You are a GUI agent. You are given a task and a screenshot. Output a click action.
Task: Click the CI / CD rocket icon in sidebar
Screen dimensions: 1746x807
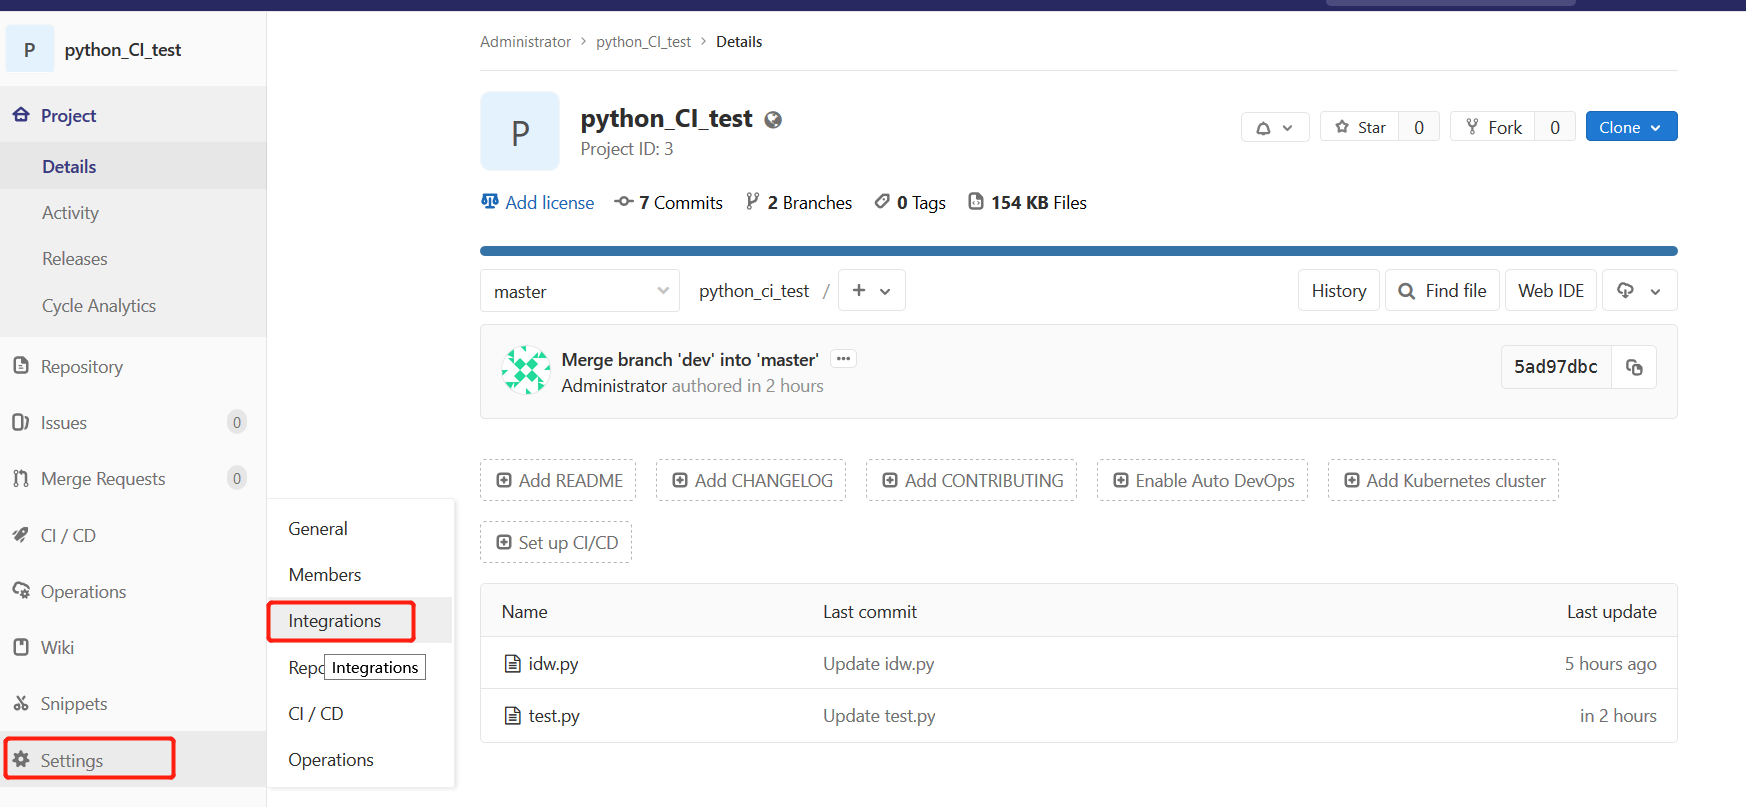click(21, 535)
